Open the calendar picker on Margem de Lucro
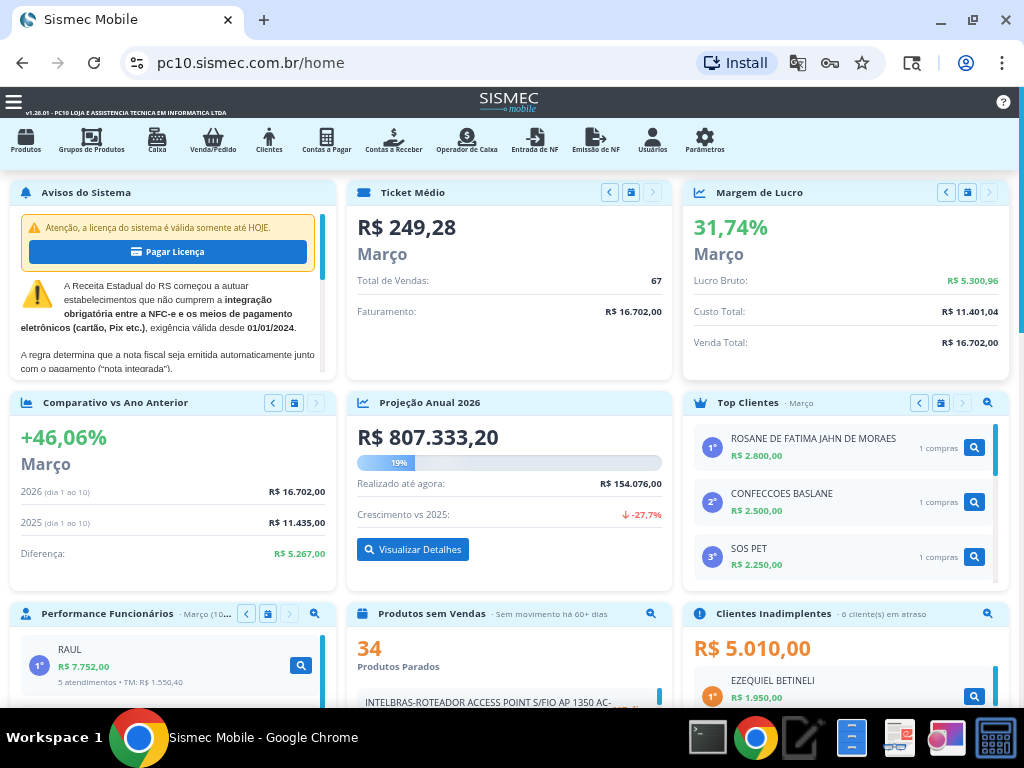 (966, 192)
